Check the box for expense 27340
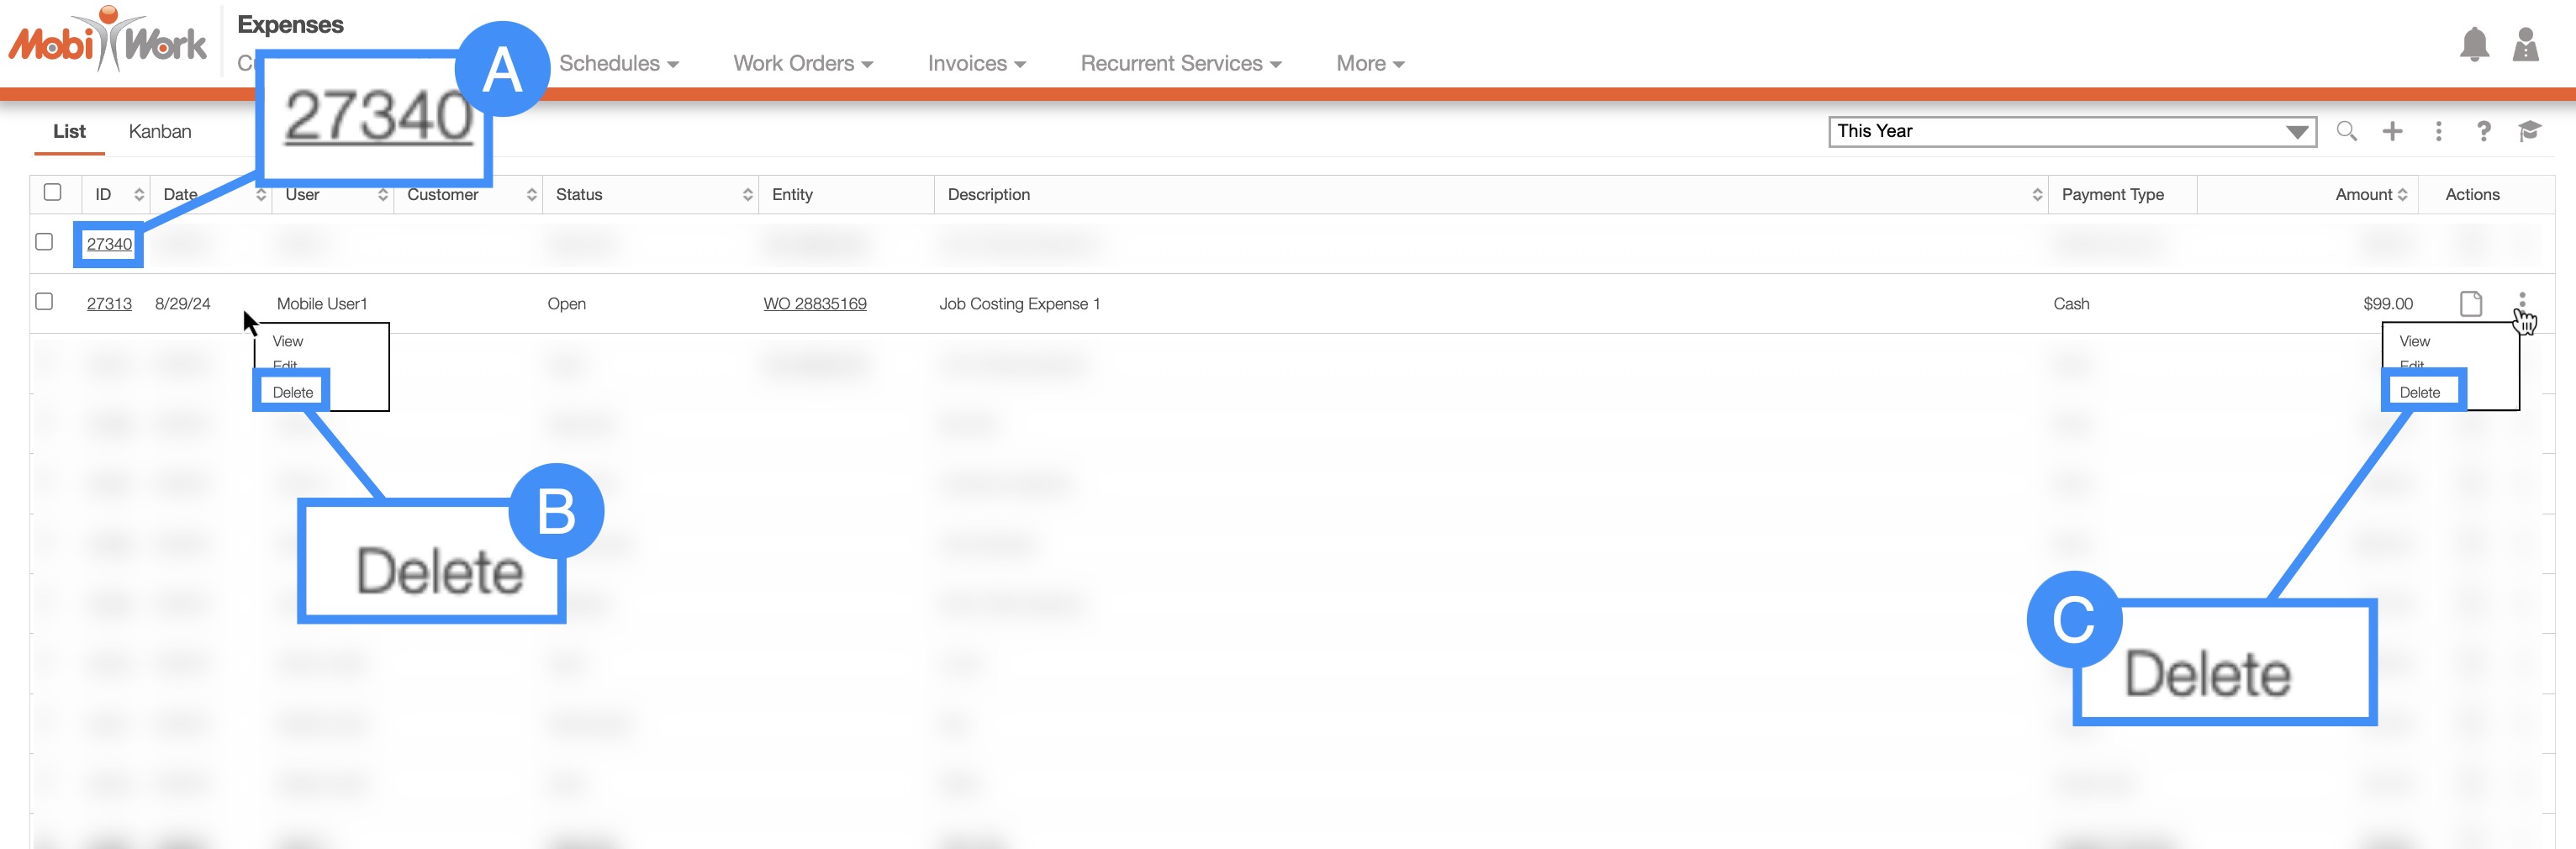Screen dimensions: 2576x849 44,242
